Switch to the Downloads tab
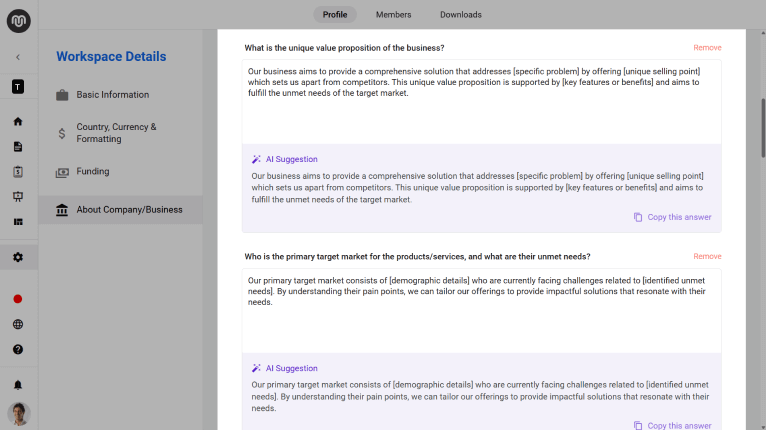This screenshot has width=766, height=430. click(x=460, y=15)
